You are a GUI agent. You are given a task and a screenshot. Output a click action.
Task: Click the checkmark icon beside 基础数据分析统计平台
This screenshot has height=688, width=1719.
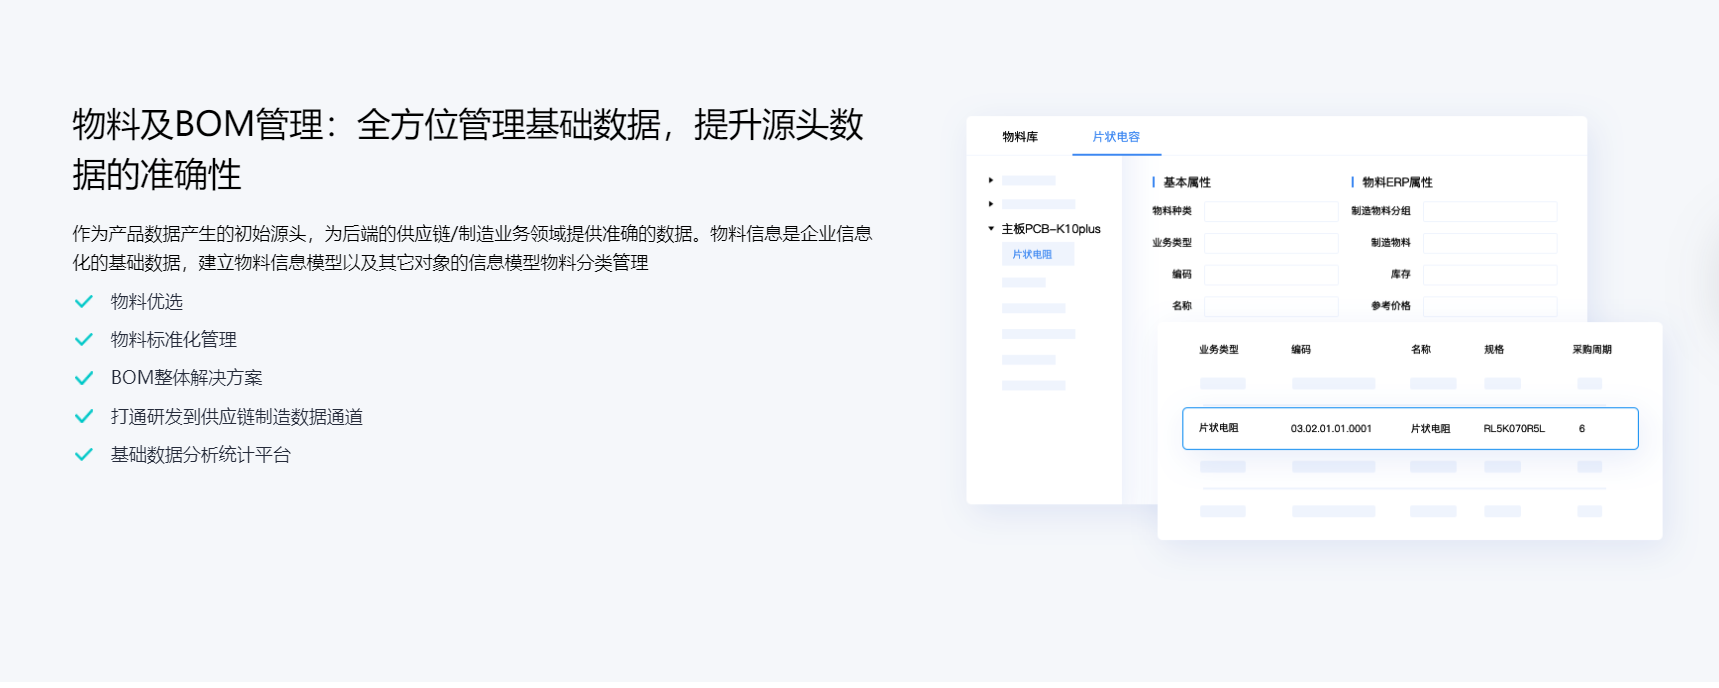click(x=84, y=455)
